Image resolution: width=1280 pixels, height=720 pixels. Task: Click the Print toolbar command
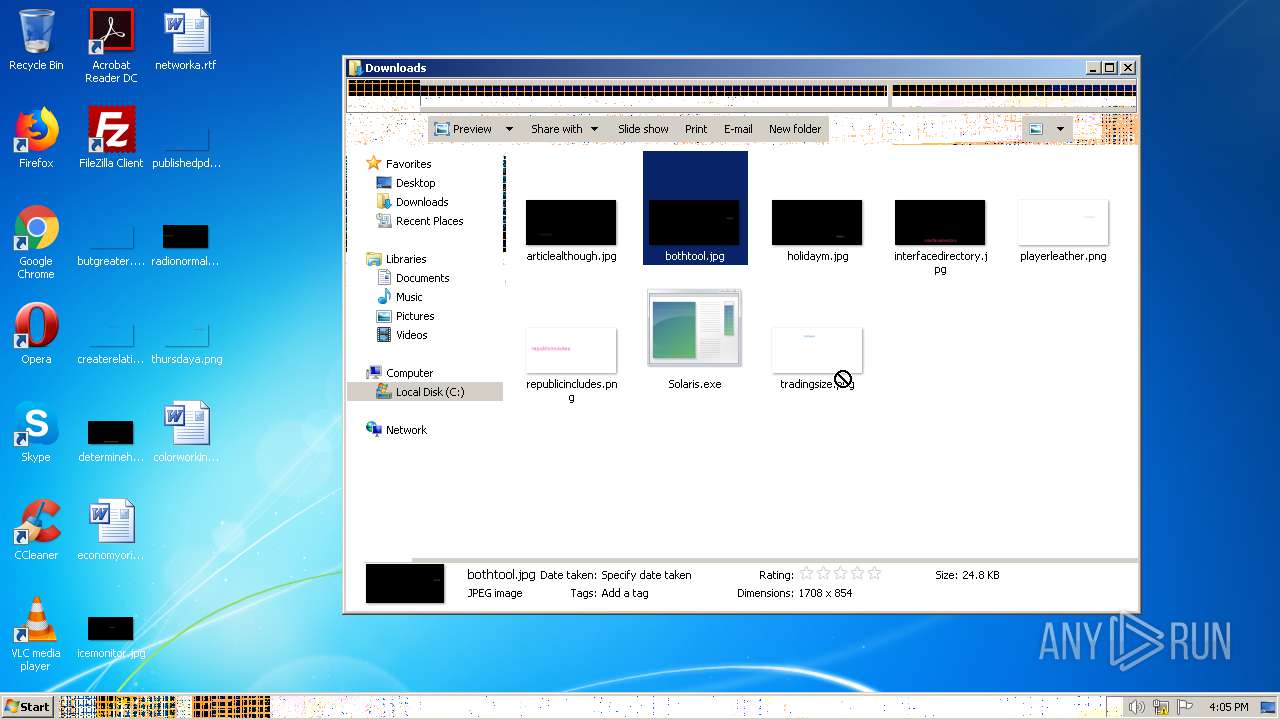(696, 129)
